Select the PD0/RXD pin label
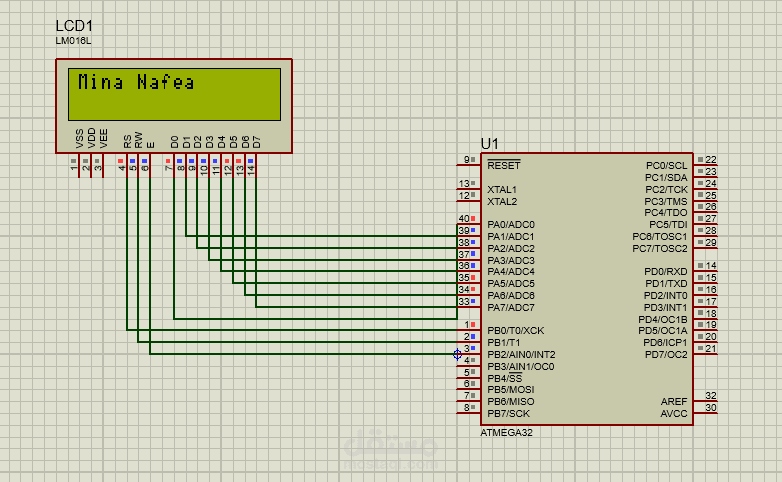 (x=666, y=271)
